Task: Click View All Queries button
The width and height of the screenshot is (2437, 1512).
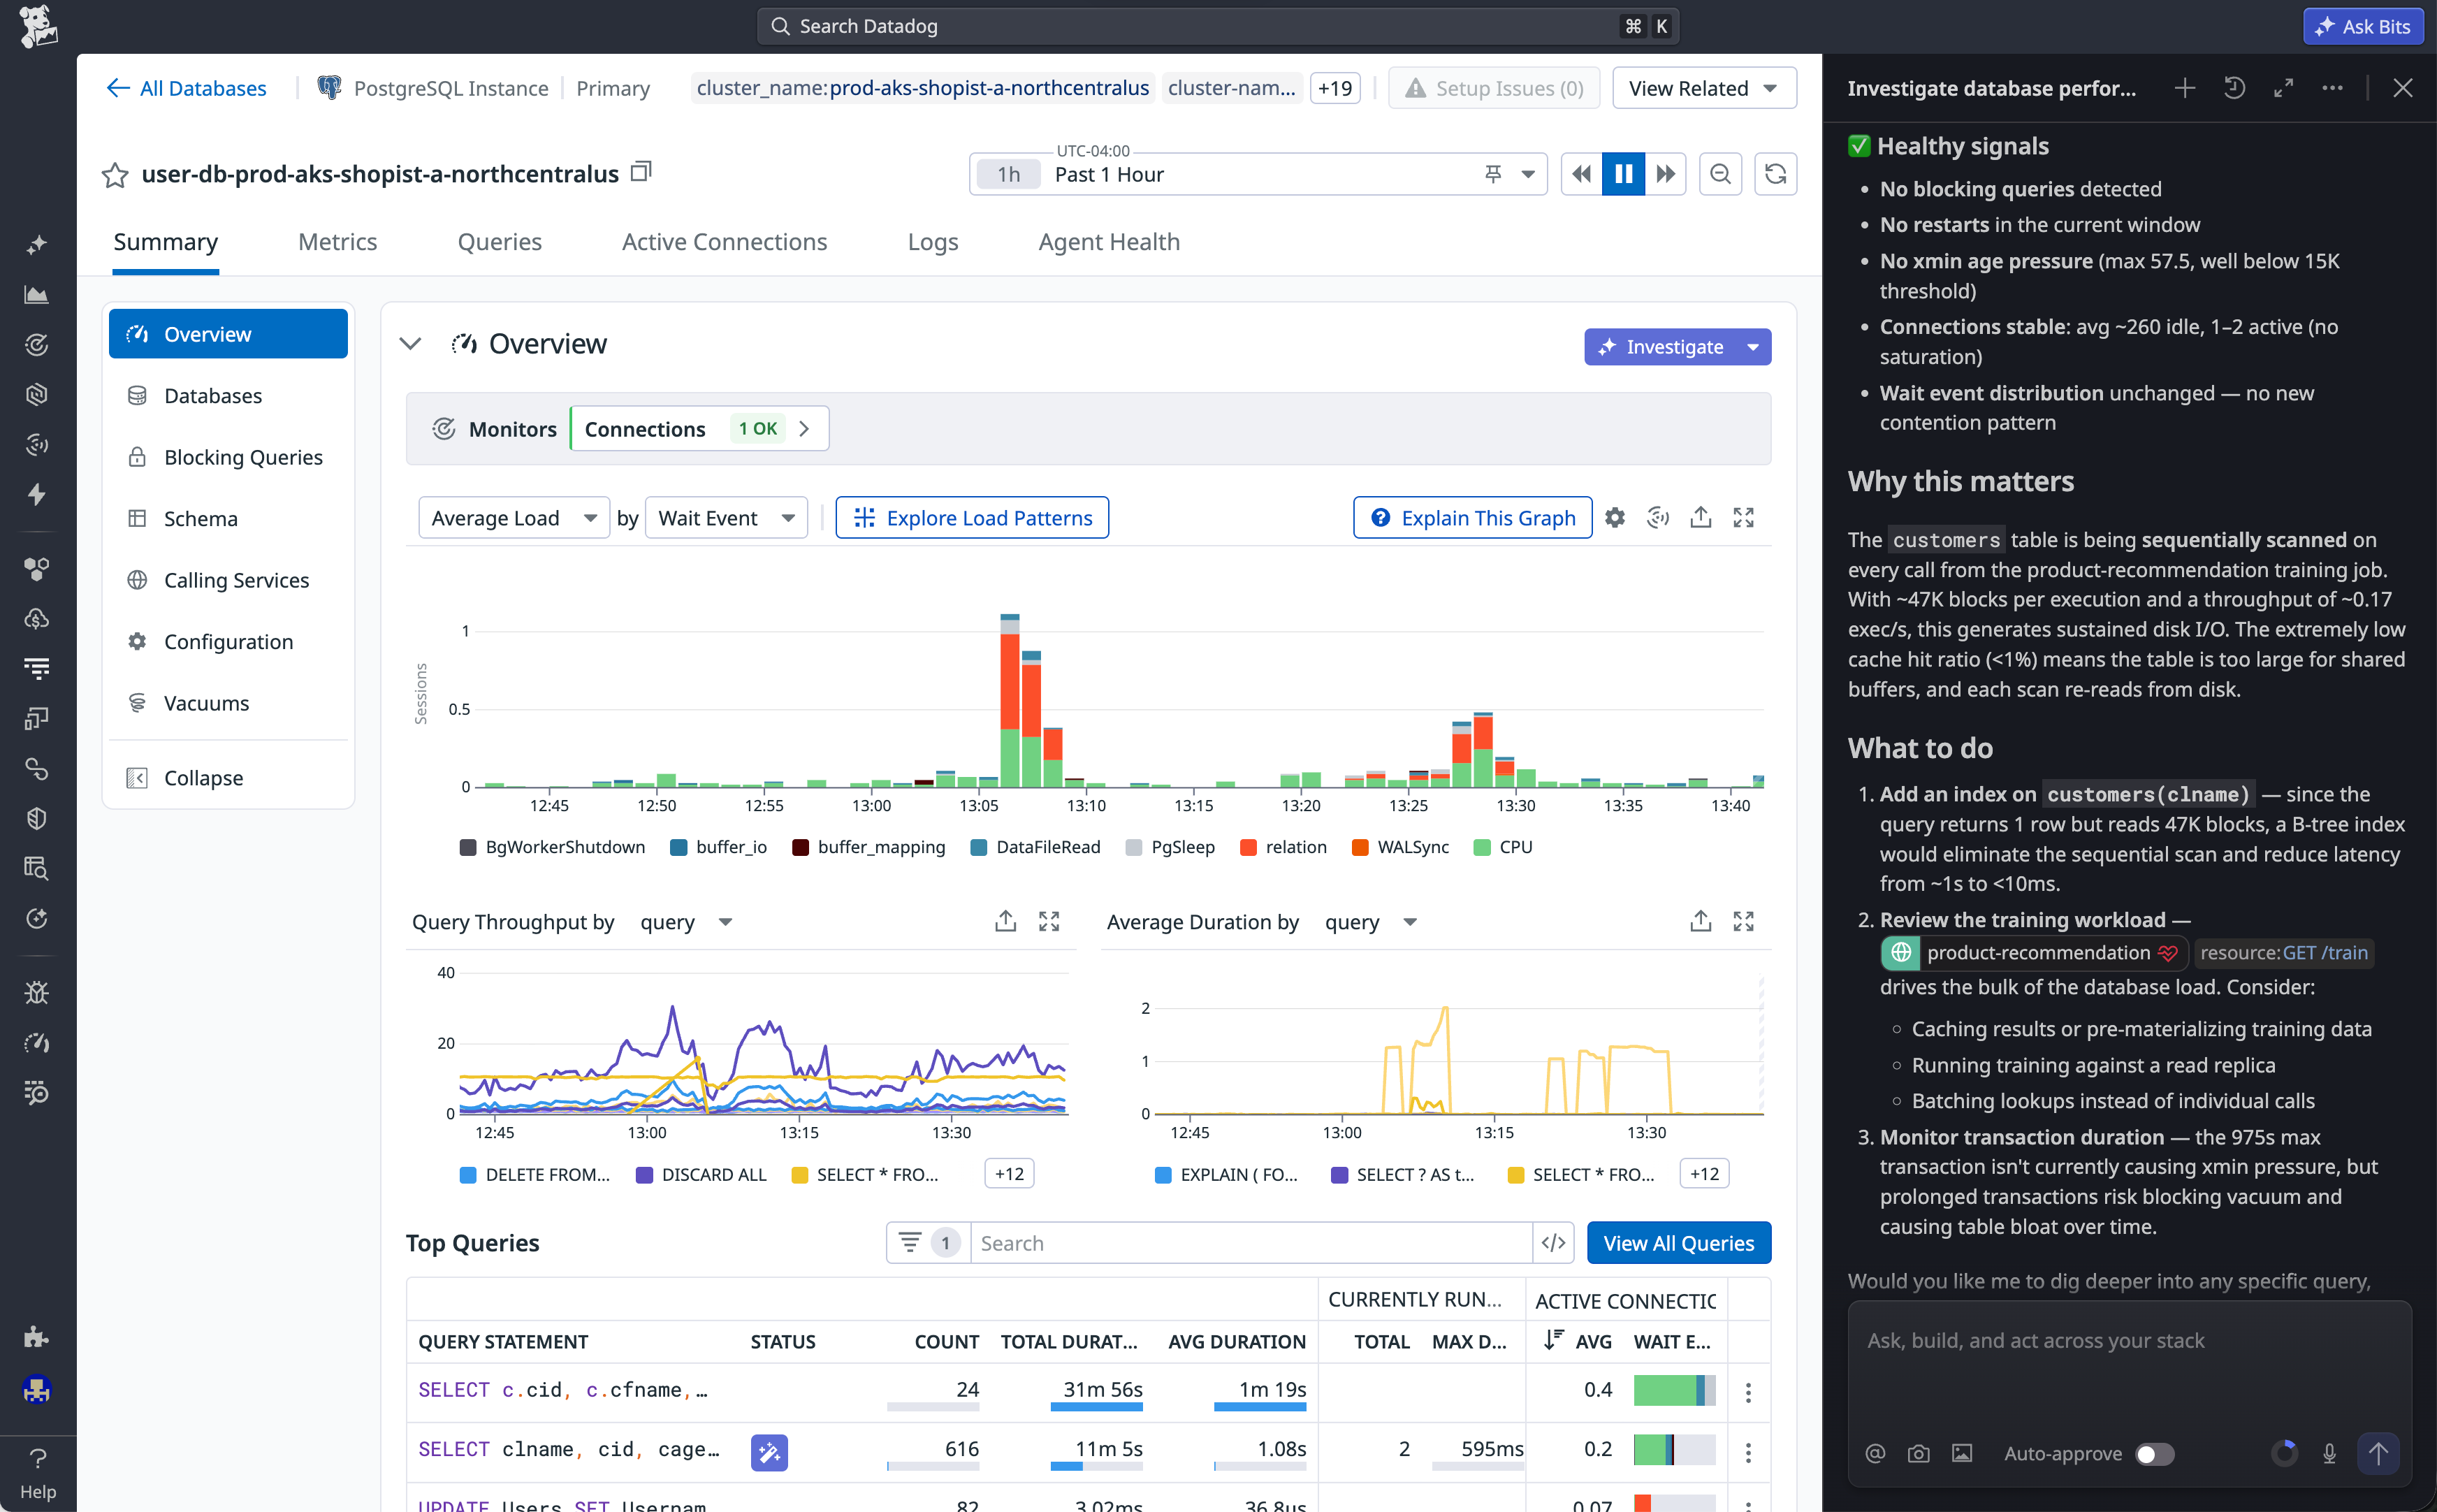Action: point(1679,1243)
